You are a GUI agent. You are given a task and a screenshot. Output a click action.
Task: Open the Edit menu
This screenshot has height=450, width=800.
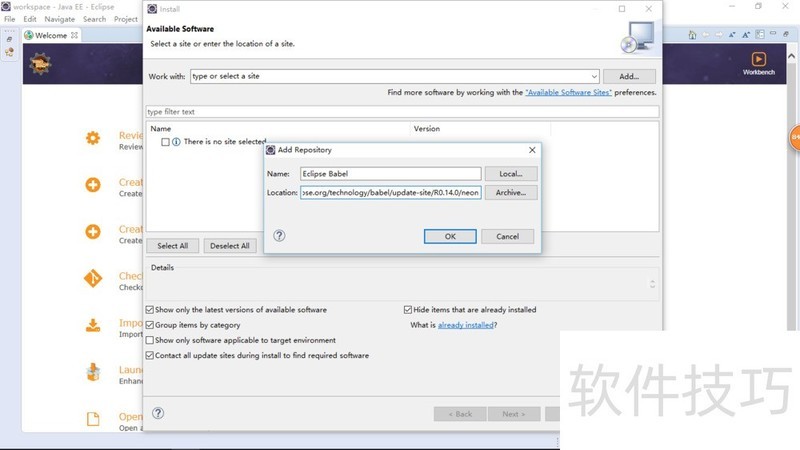[x=30, y=19]
